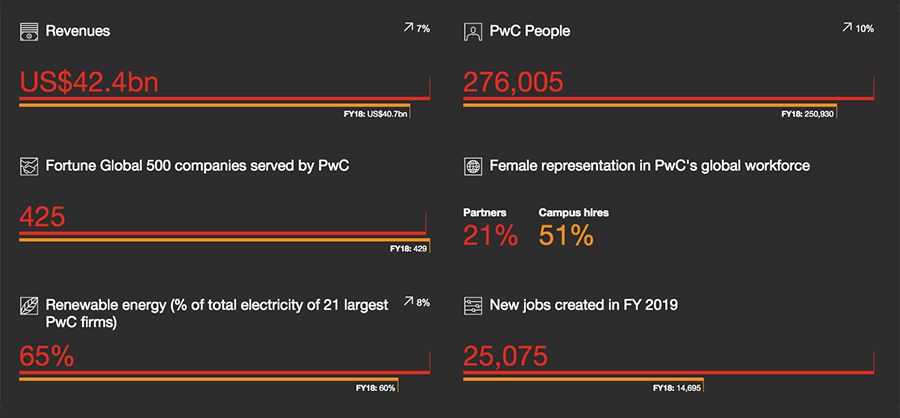The height and width of the screenshot is (418, 900).
Task: Click the 425 companies served value
Action: (x=42, y=218)
